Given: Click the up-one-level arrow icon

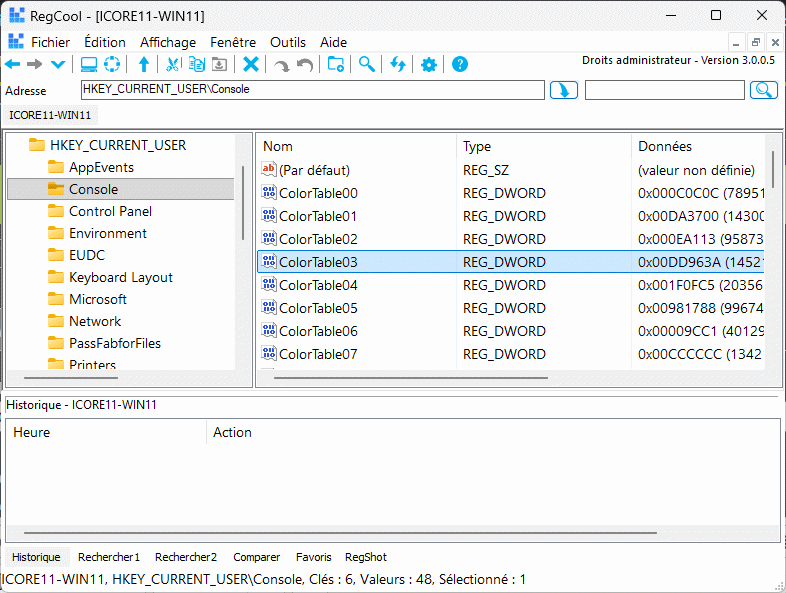Looking at the screenshot, I should click(144, 65).
